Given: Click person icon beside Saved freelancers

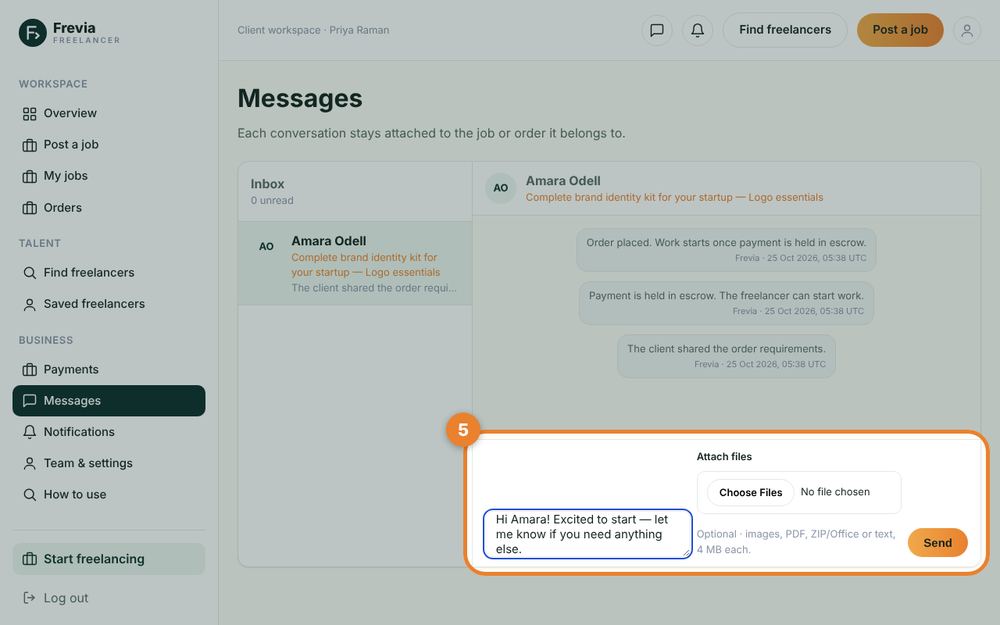Looking at the screenshot, I should [x=29, y=304].
